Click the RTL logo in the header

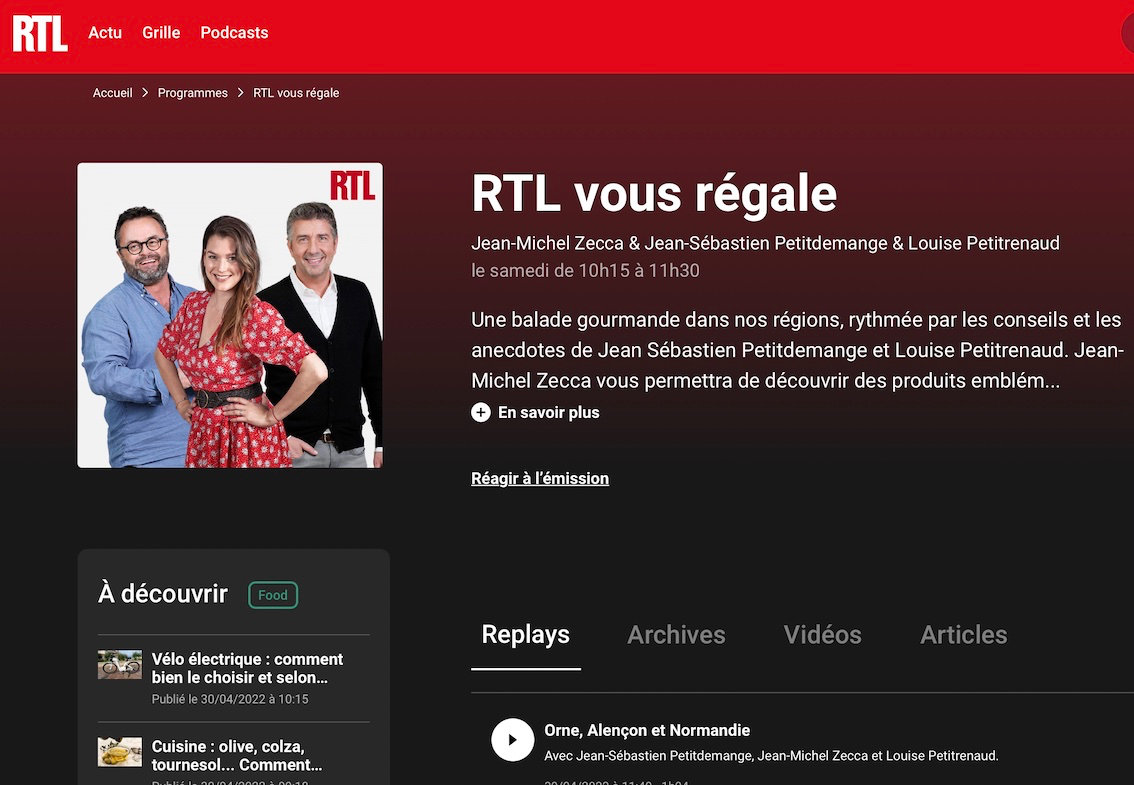click(40, 33)
